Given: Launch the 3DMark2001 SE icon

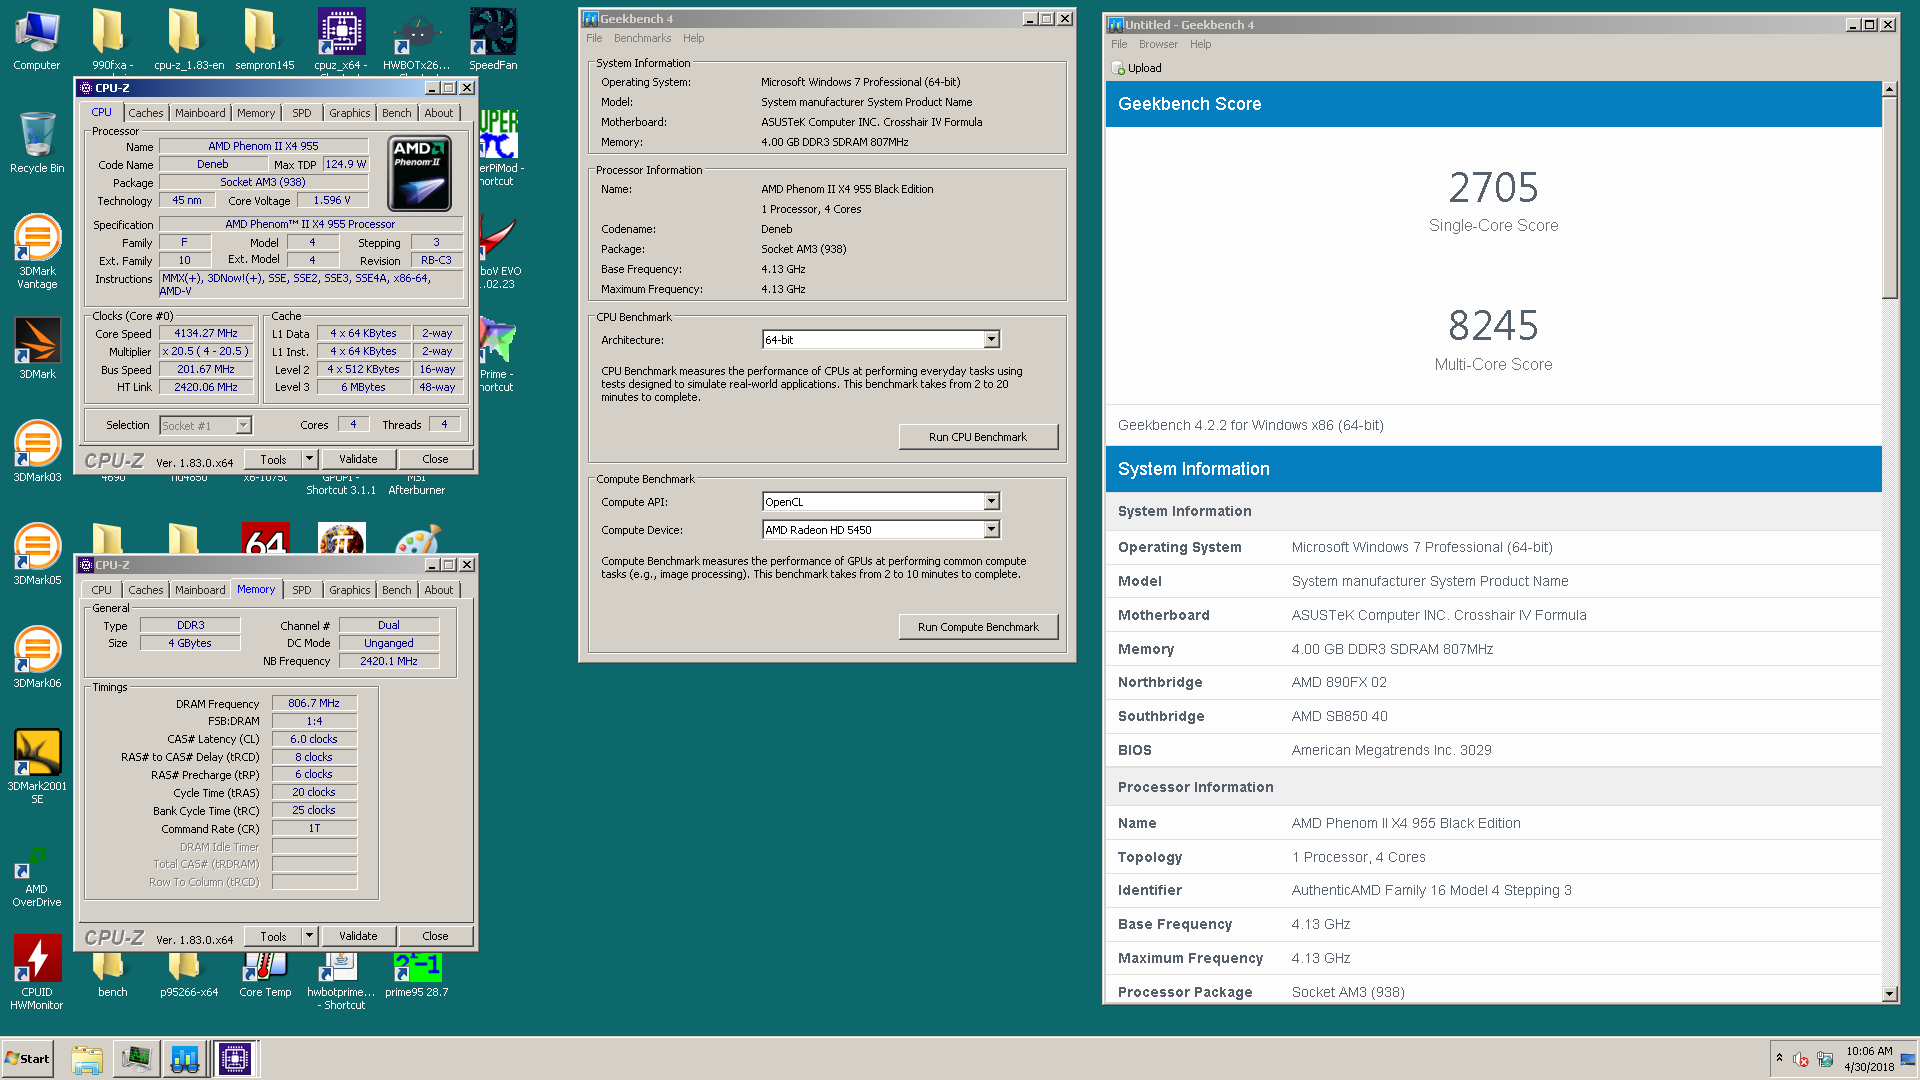Looking at the screenshot, I should coord(37,767).
